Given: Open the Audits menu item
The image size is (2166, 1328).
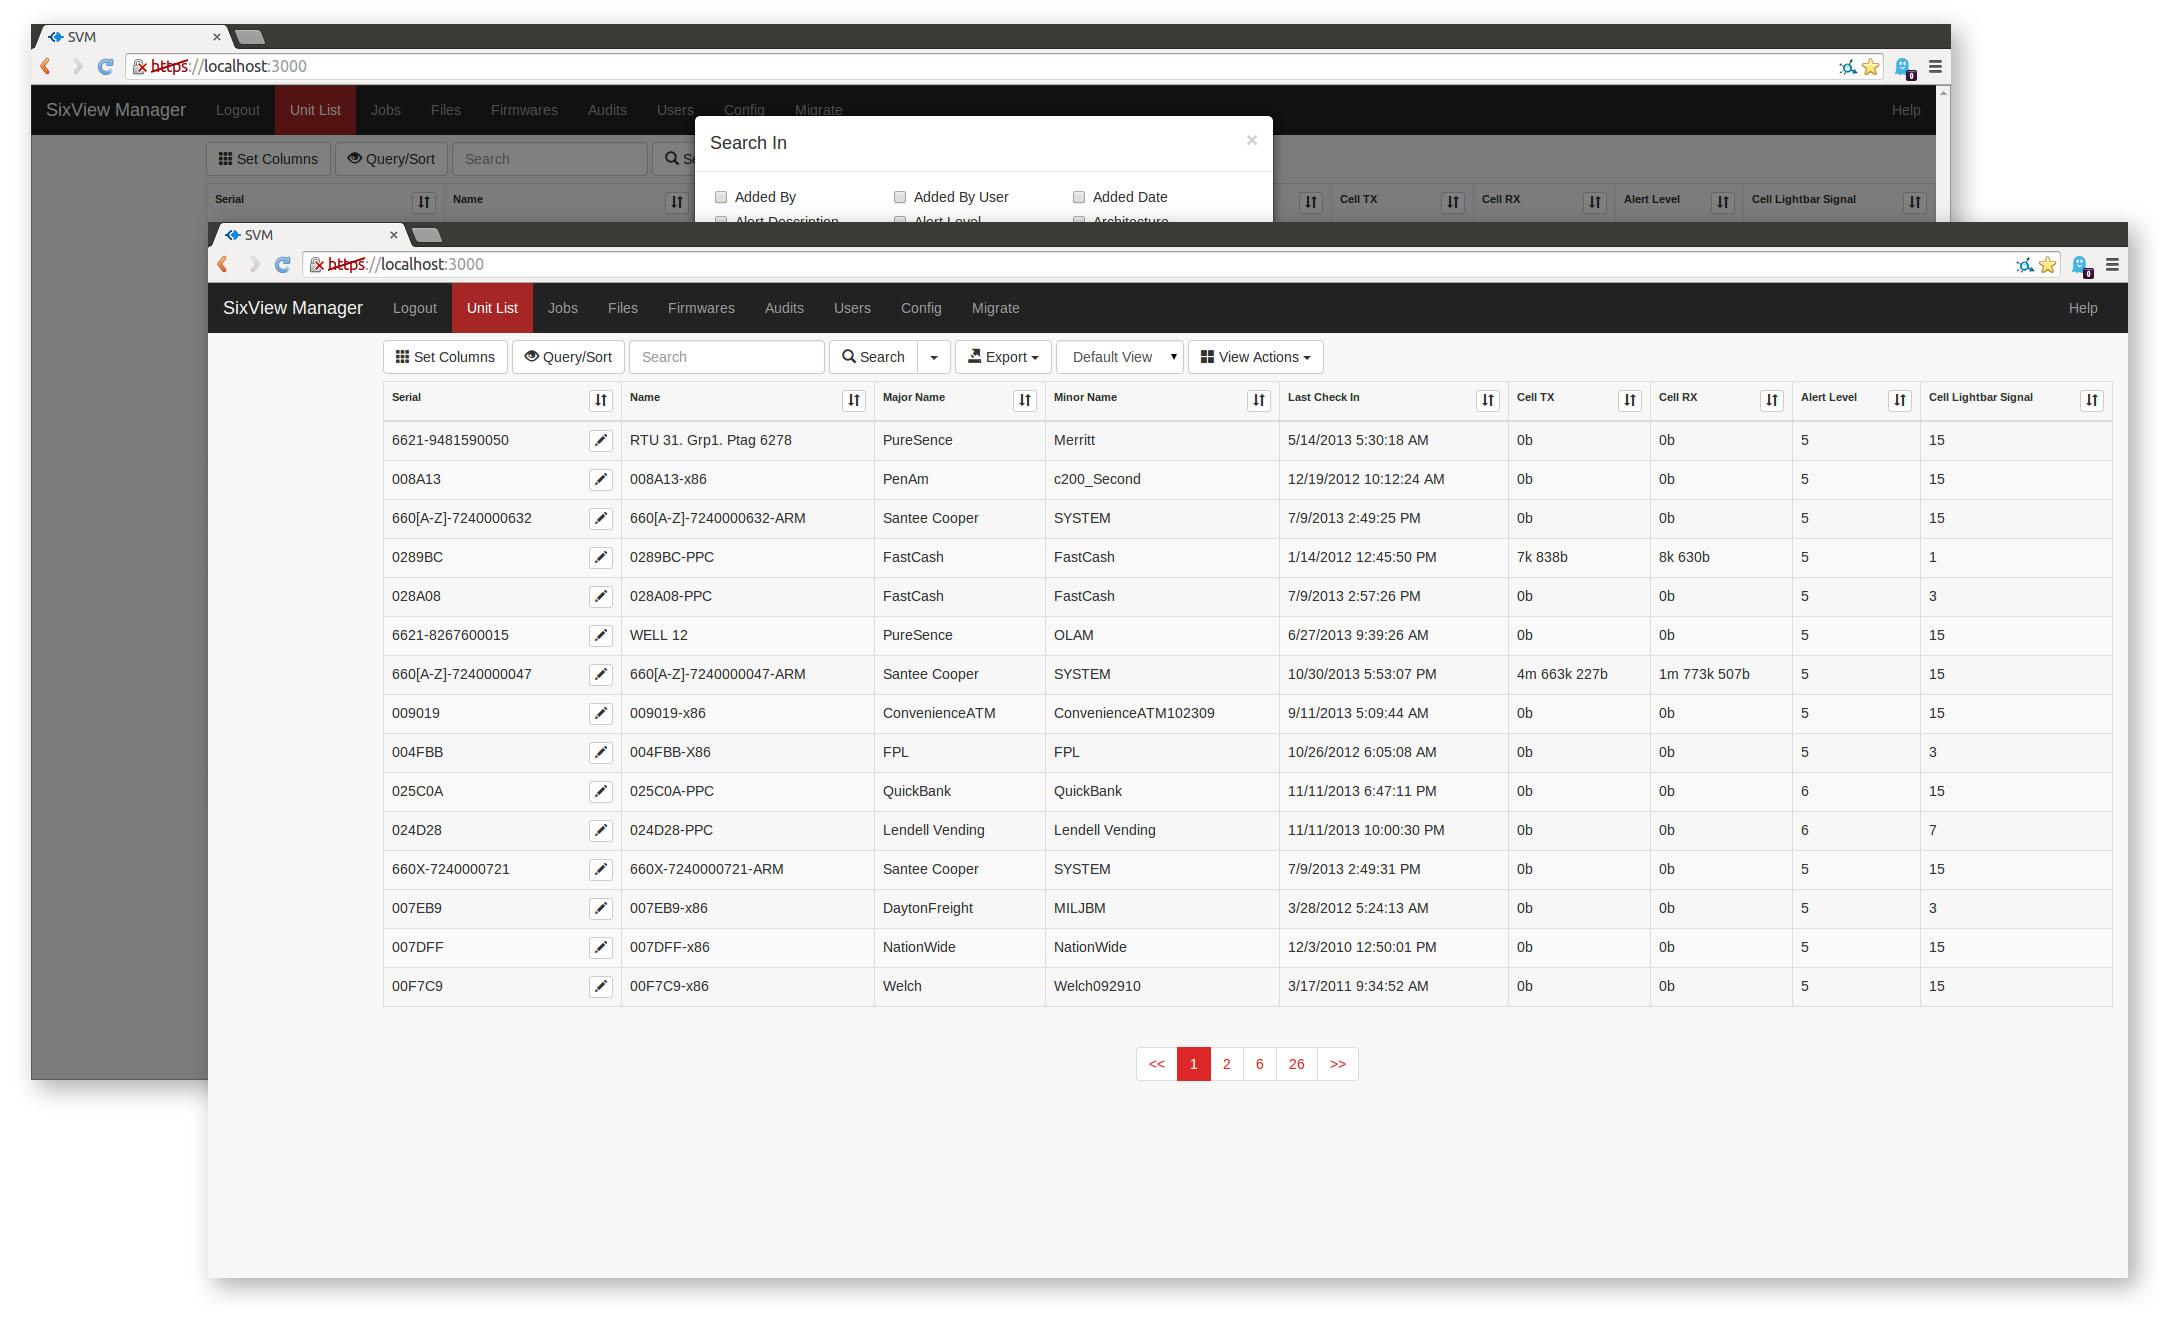Looking at the screenshot, I should click(x=783, y=308).
